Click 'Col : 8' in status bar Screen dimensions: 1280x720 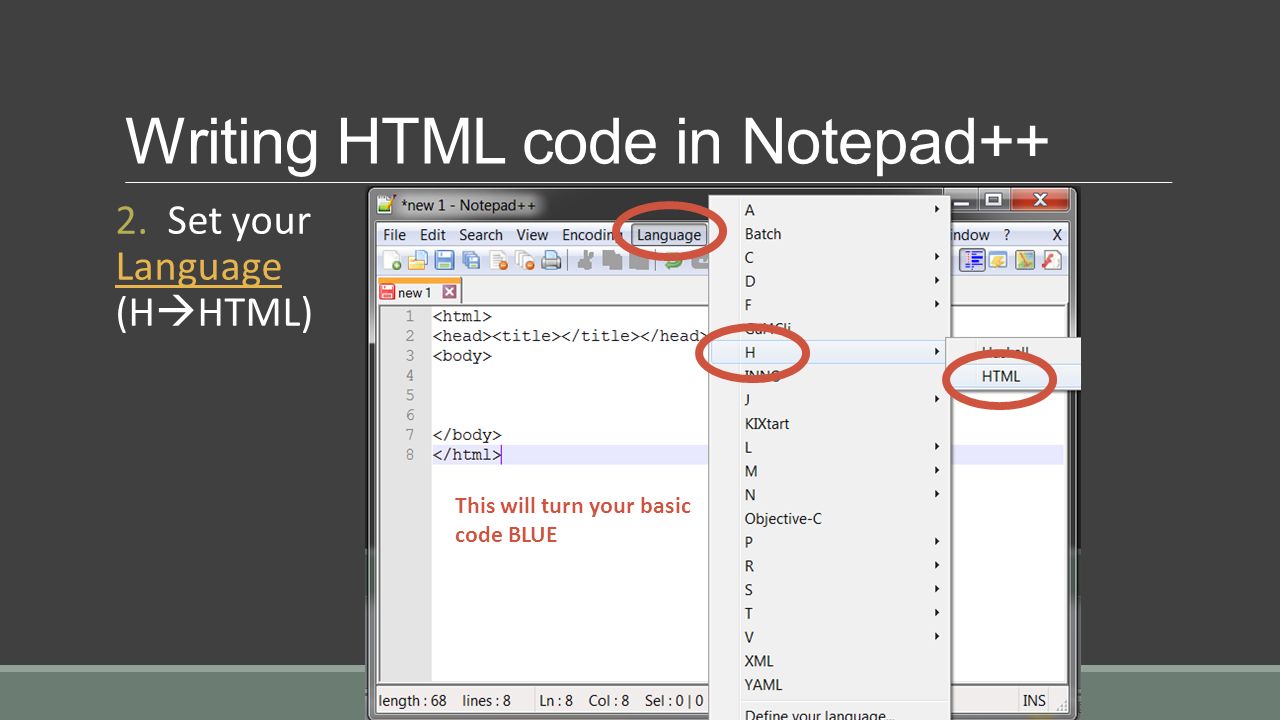609,701
